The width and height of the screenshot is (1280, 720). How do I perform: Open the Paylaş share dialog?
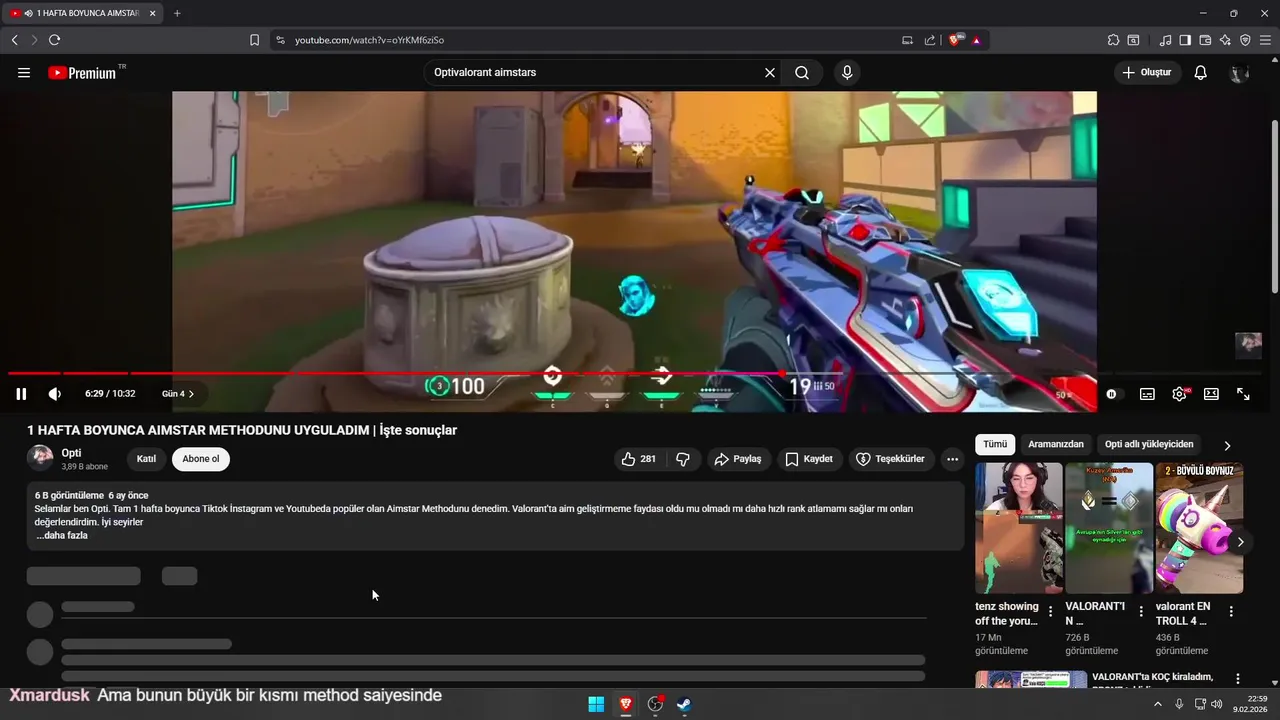click(738, 459)
